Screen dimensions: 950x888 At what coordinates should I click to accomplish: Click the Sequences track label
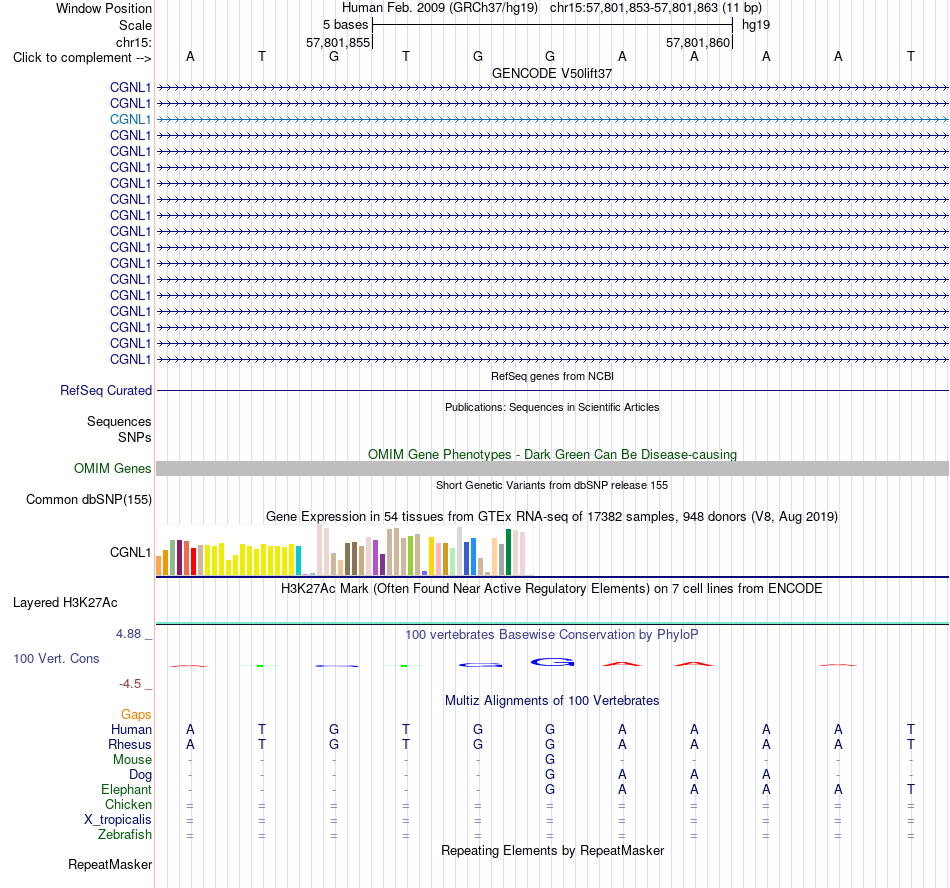tap(119, 422)
